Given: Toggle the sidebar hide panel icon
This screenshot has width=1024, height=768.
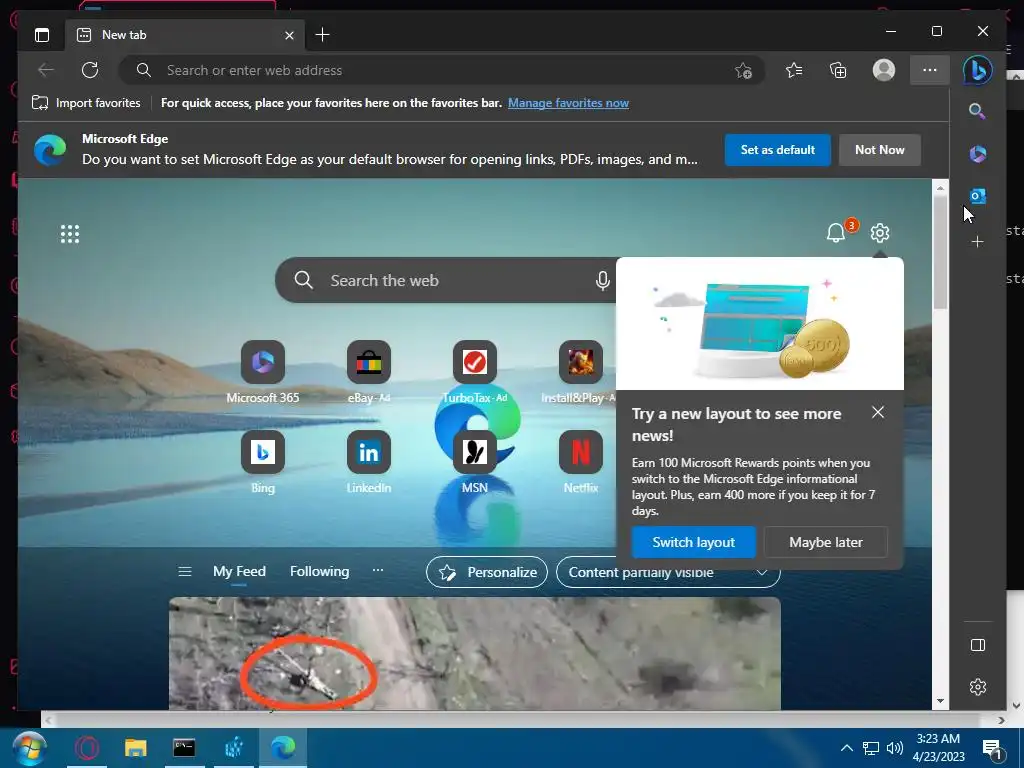Looking at the screenshot, I should (x=978, y=645).
